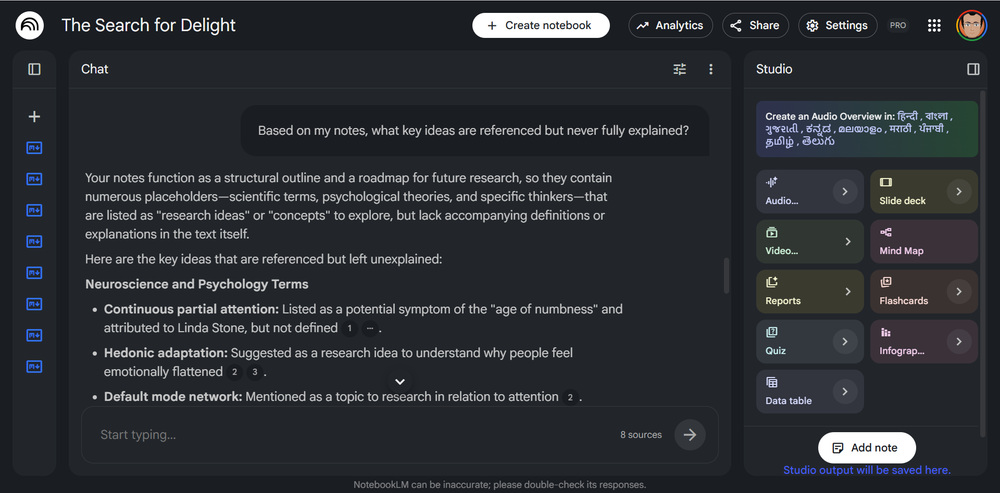Expand Quiz options arrow
The width and height of the screenshot is (1000, 493).
coord(845,342)
